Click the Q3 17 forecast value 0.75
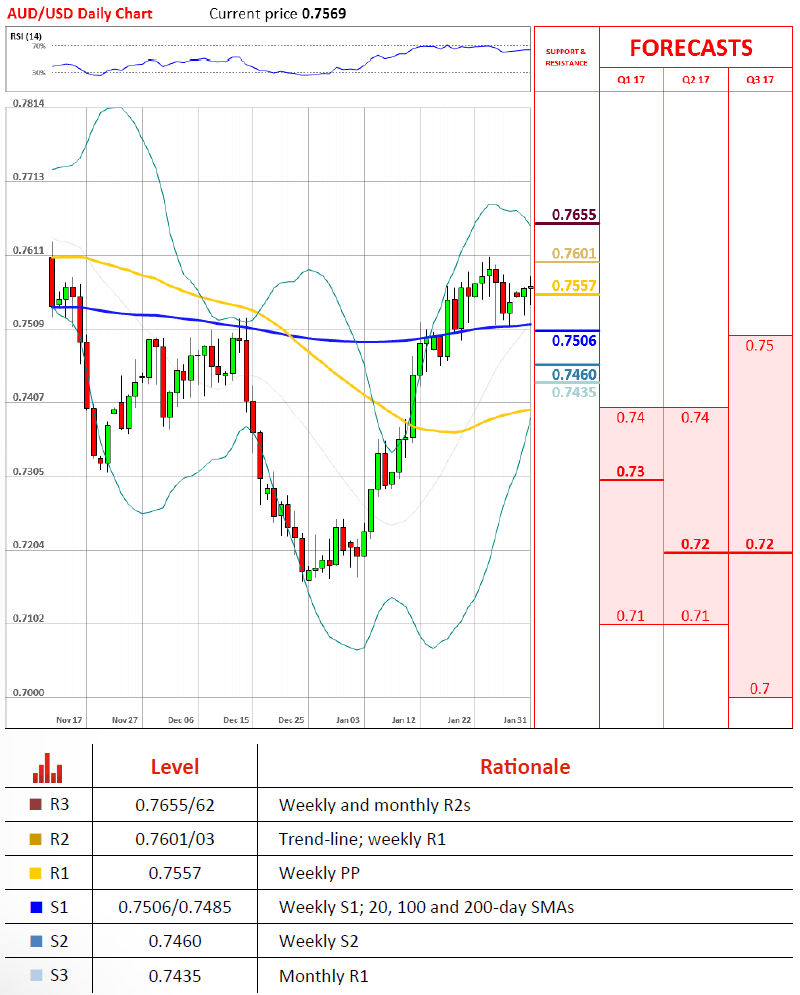The width and height of the screenshot is (800, 995). pyautogui.click(x=759, y=346)
